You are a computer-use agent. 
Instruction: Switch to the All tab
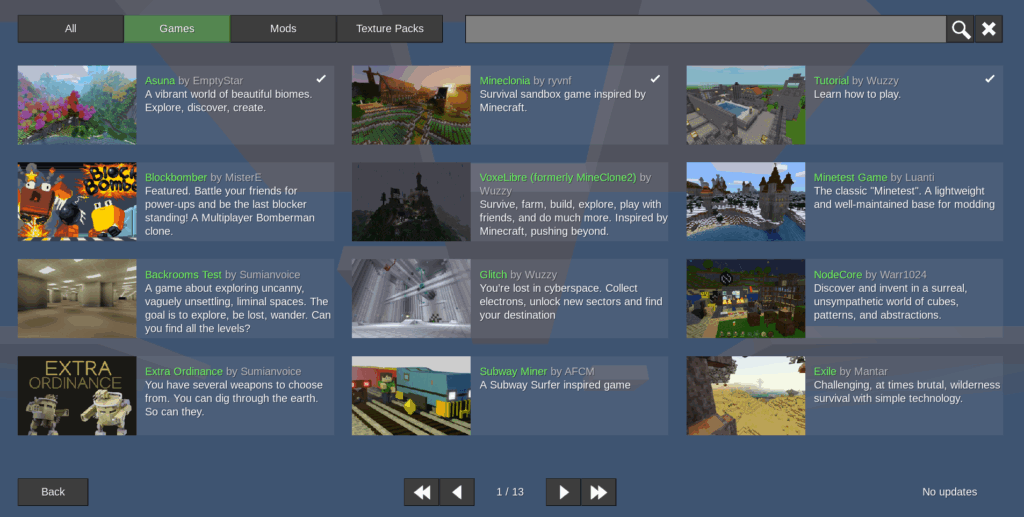[70, 29]
